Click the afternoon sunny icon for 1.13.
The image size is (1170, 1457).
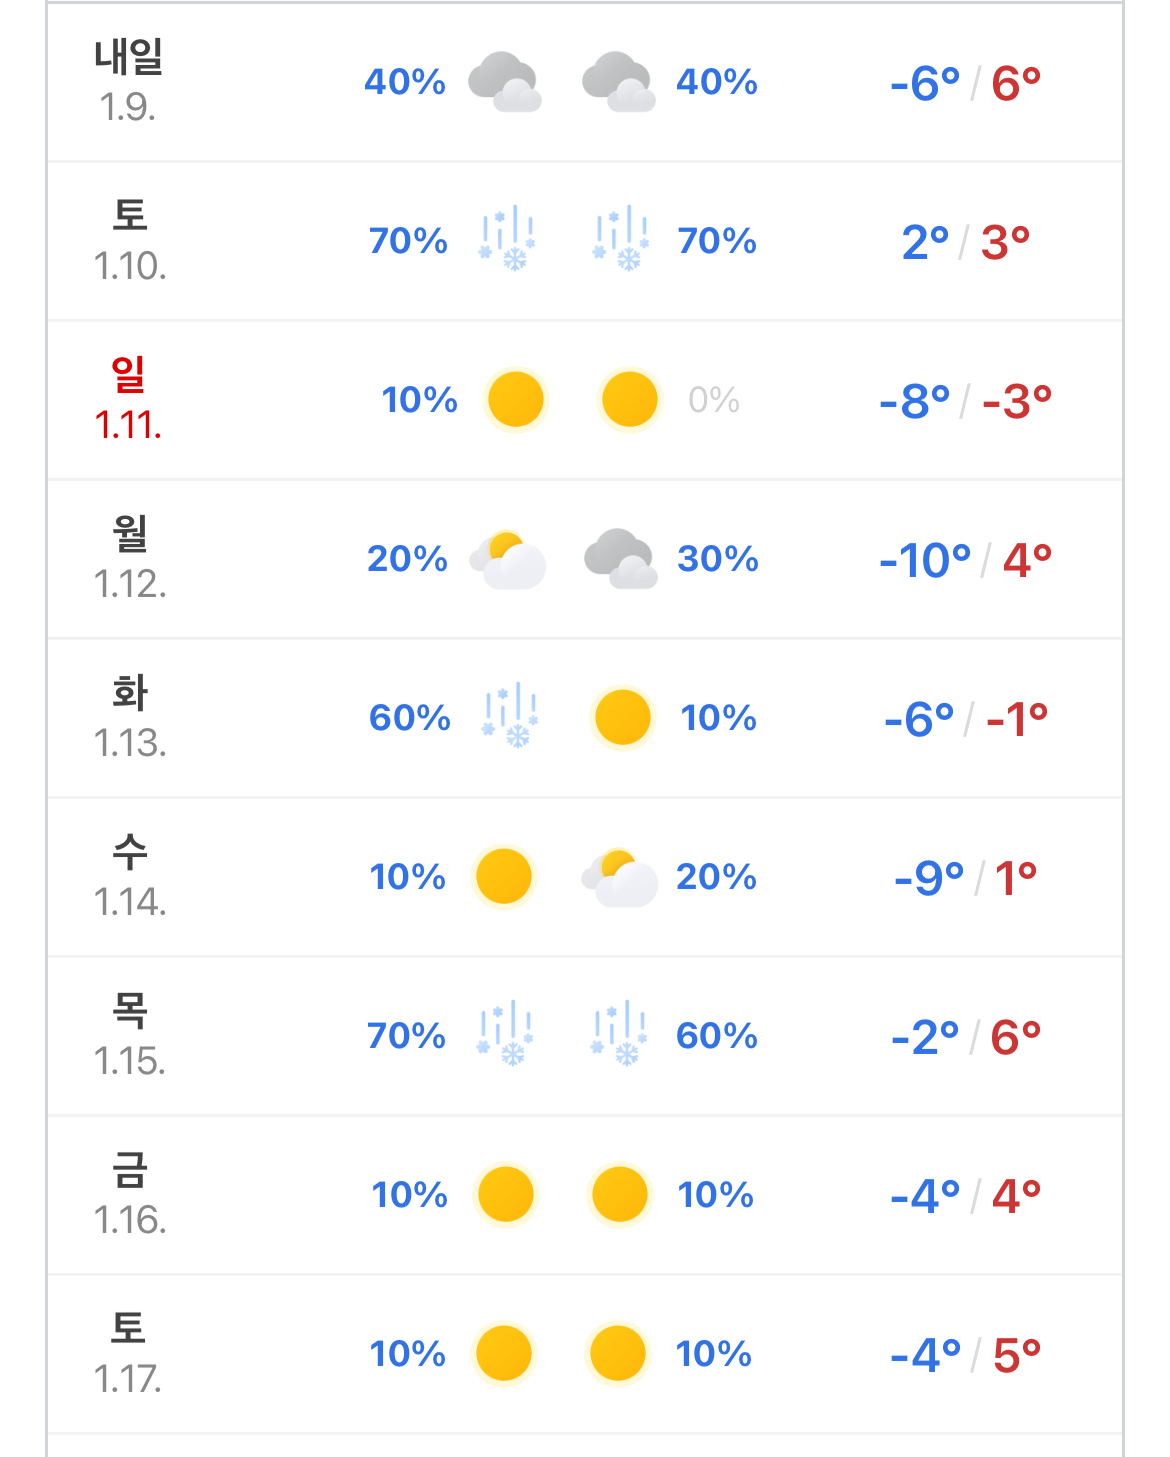click(622, 717)
